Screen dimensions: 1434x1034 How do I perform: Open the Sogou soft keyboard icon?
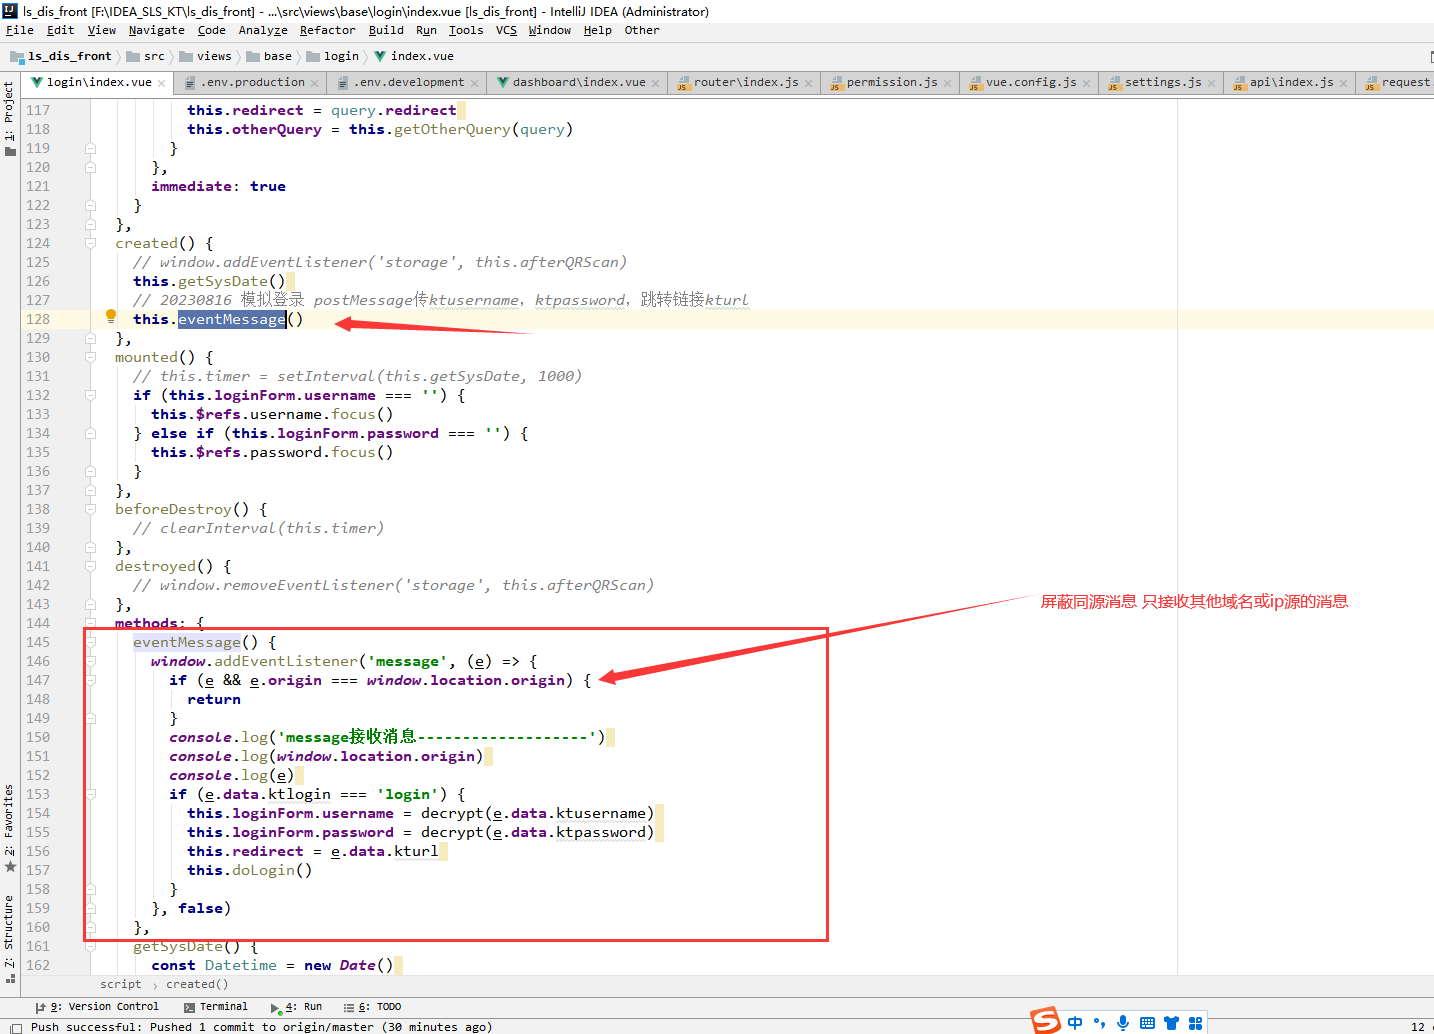(x=1147, y=1023)
